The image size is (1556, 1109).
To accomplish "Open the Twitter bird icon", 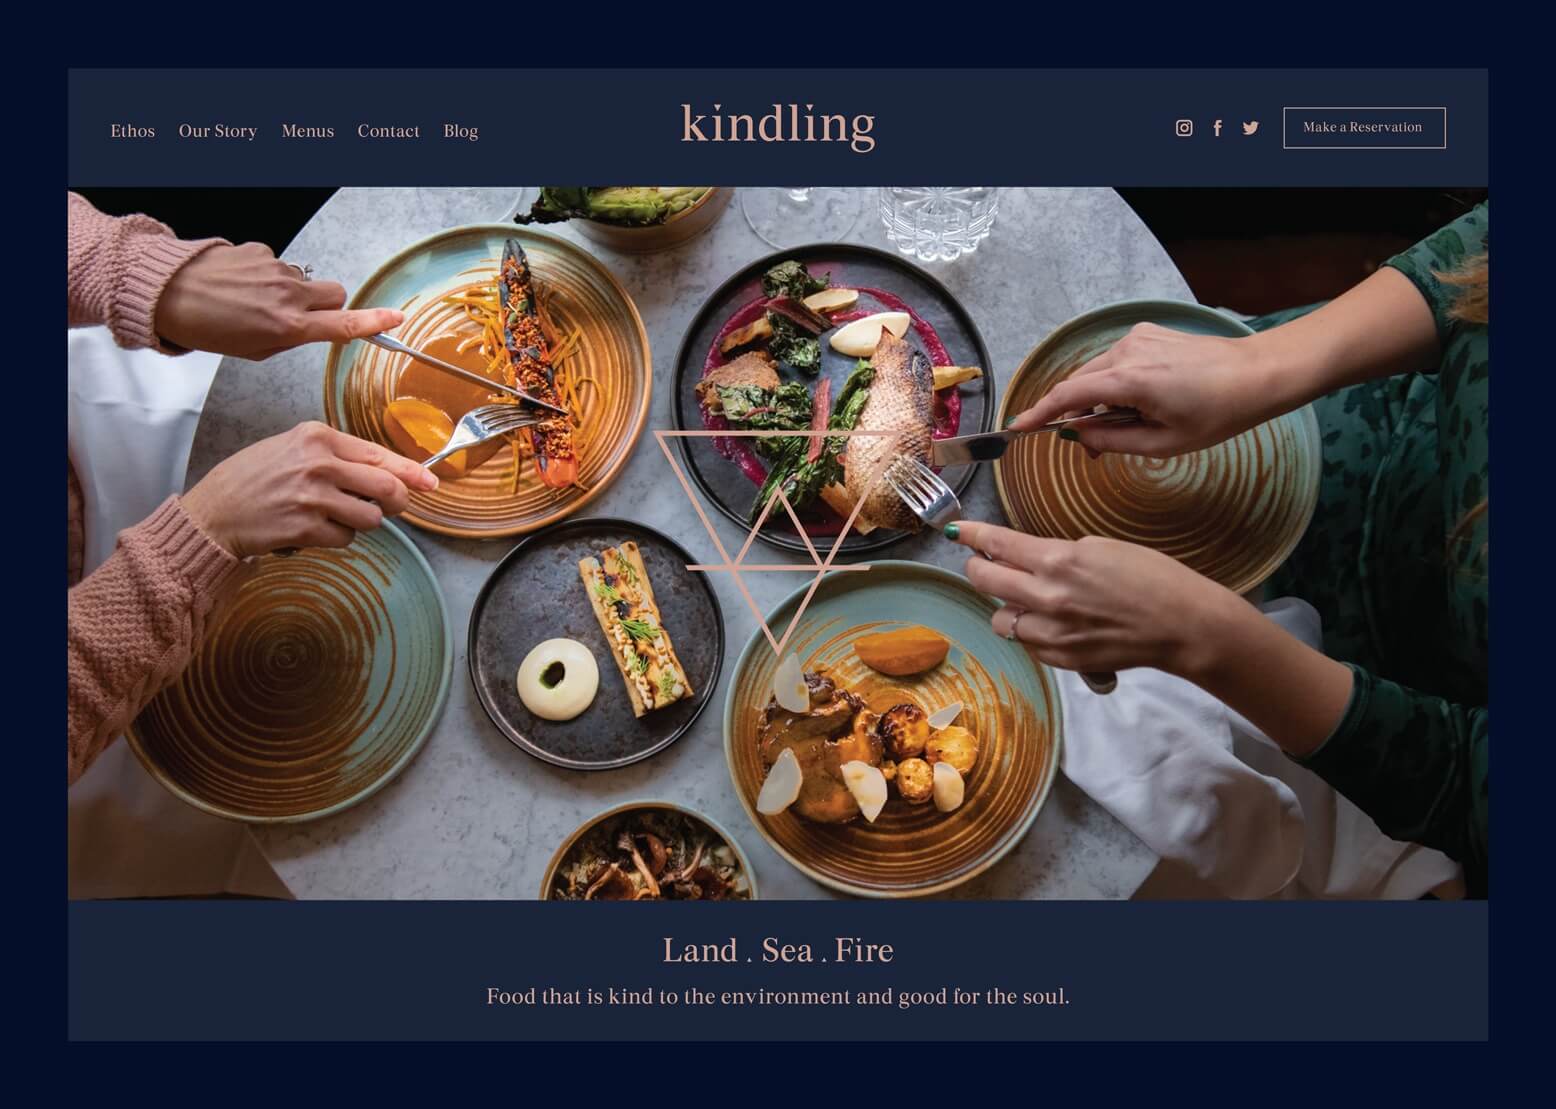I will point(1250,128).
